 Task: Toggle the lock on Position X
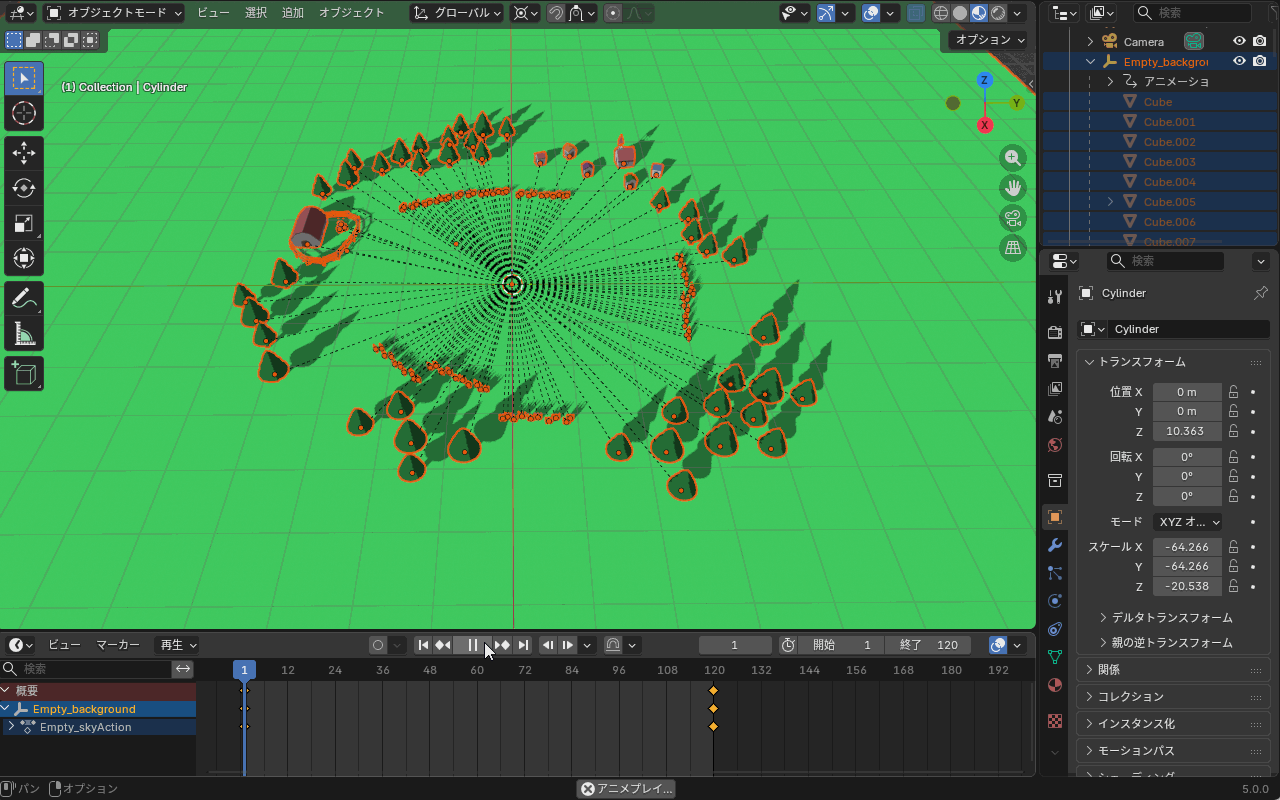point(1234,392)
